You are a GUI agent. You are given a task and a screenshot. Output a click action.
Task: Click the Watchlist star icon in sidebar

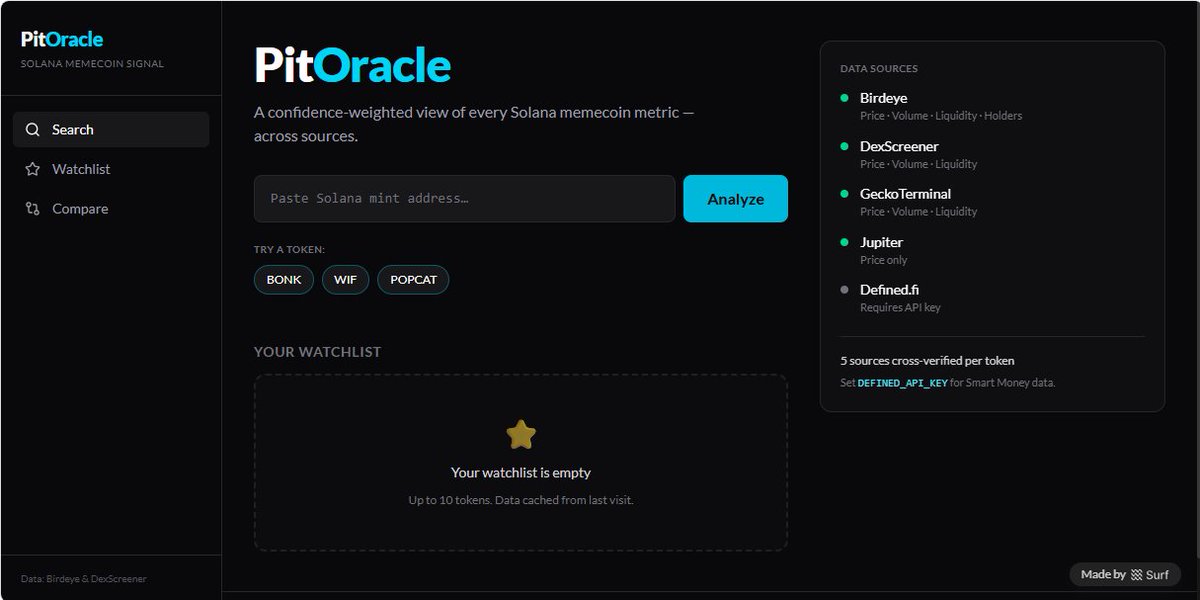33,170
